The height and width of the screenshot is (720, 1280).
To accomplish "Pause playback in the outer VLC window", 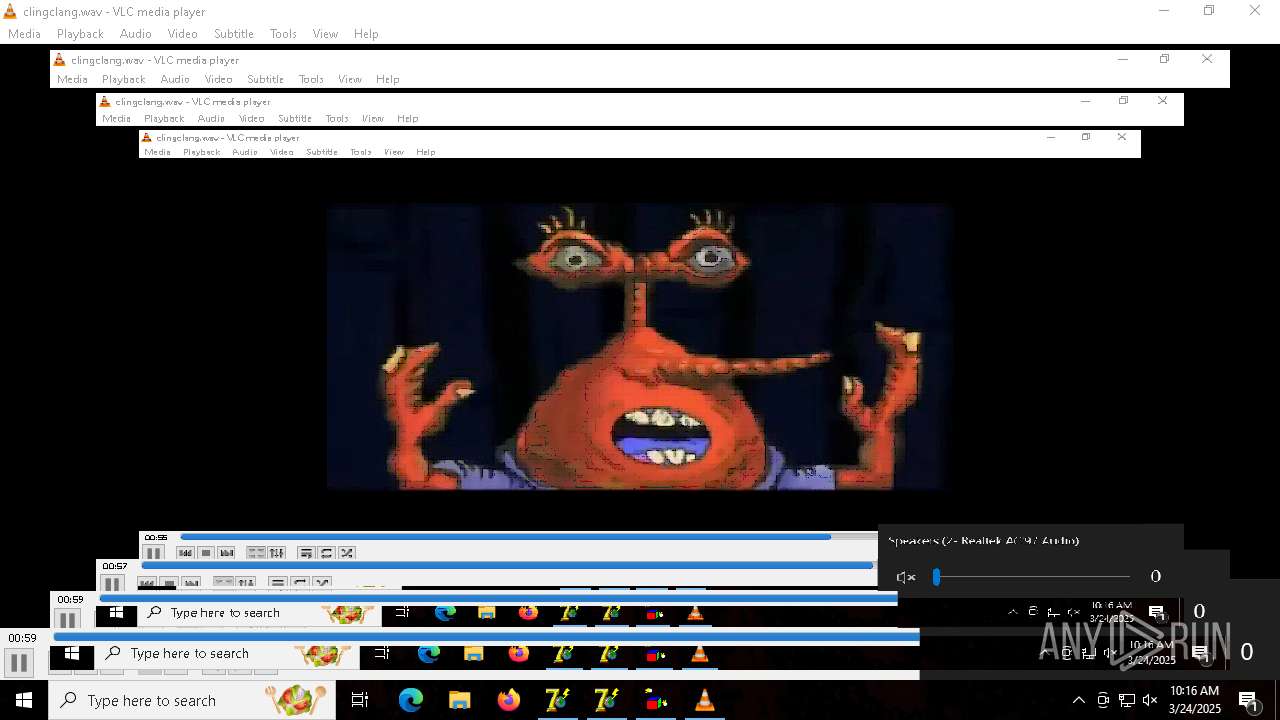I will (x=19, y=662).
